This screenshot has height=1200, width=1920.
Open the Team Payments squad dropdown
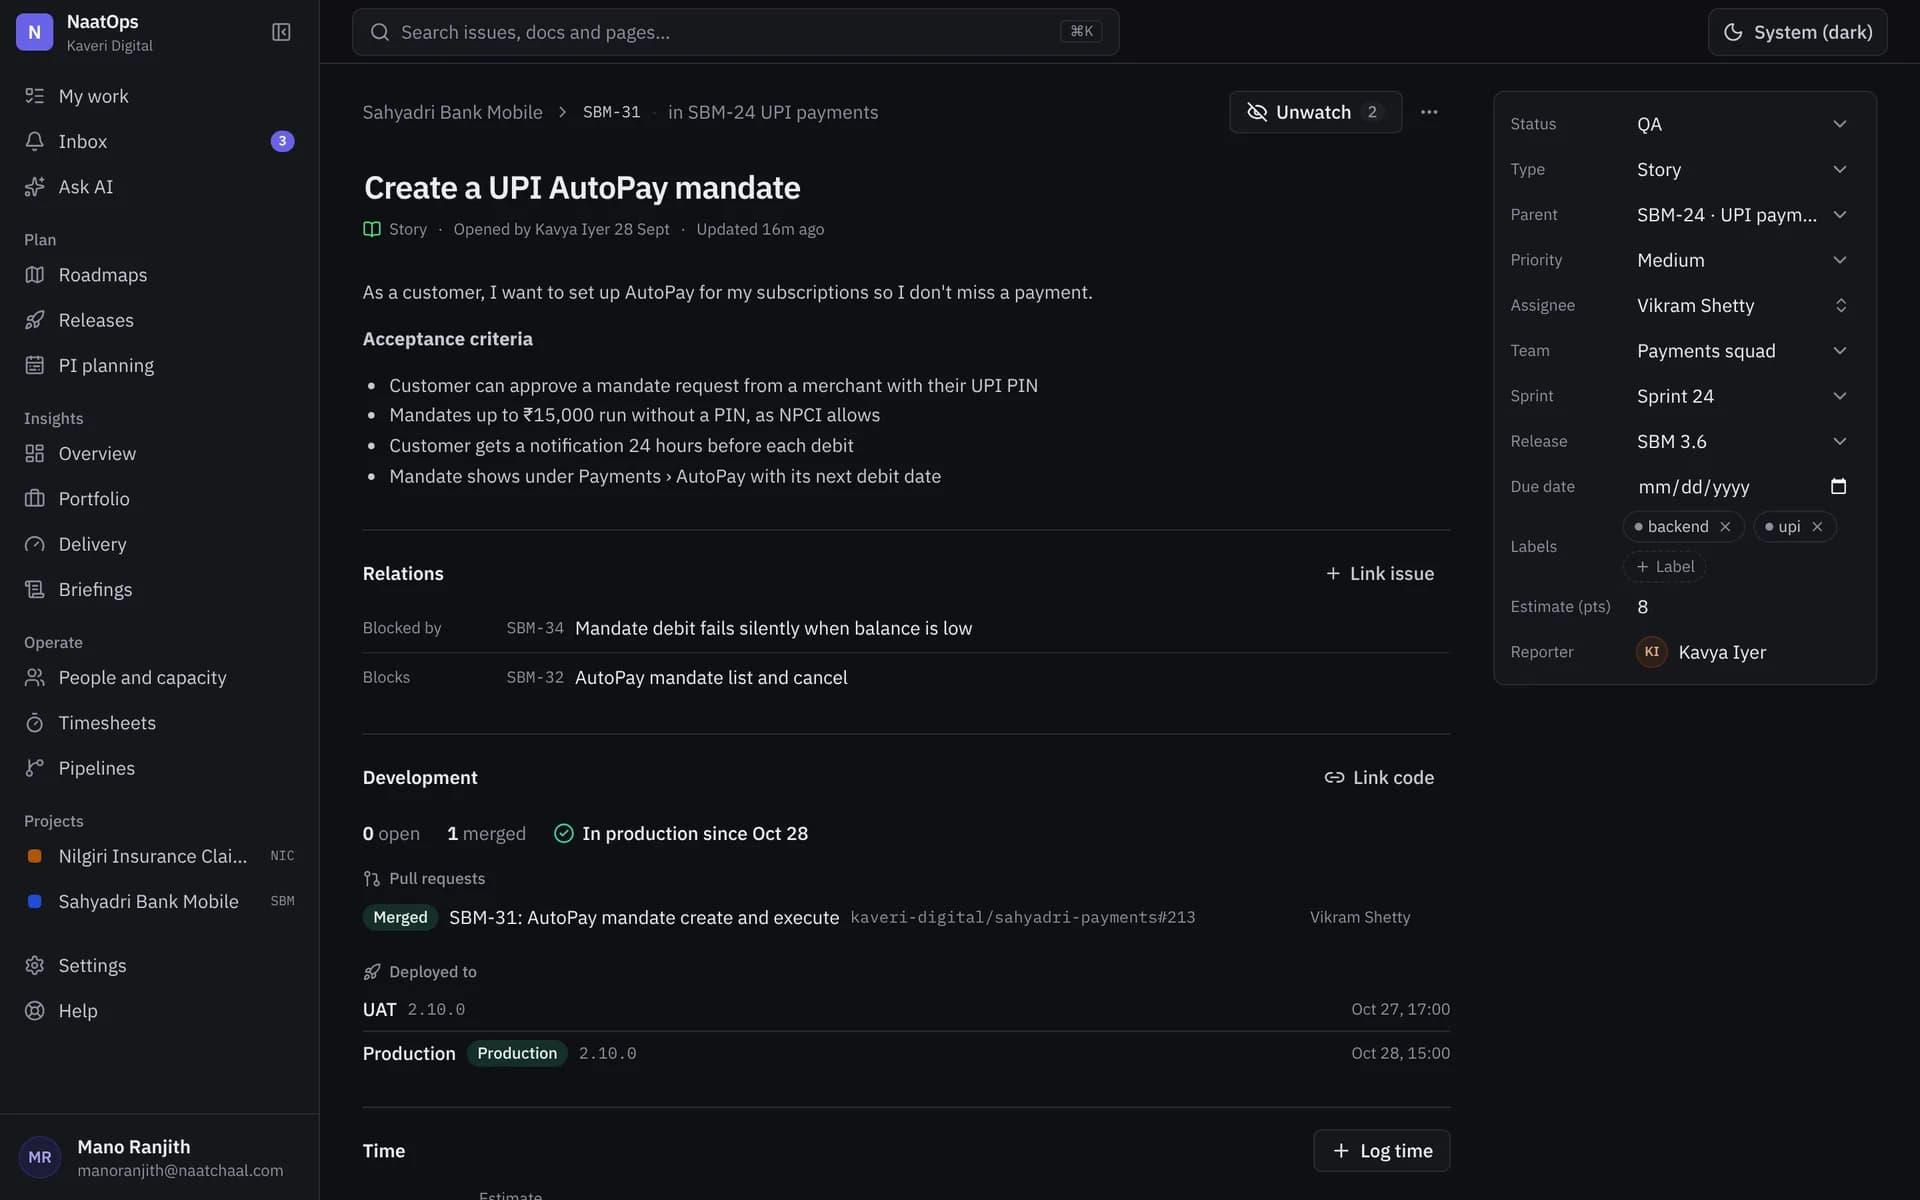pos(1742,351)
